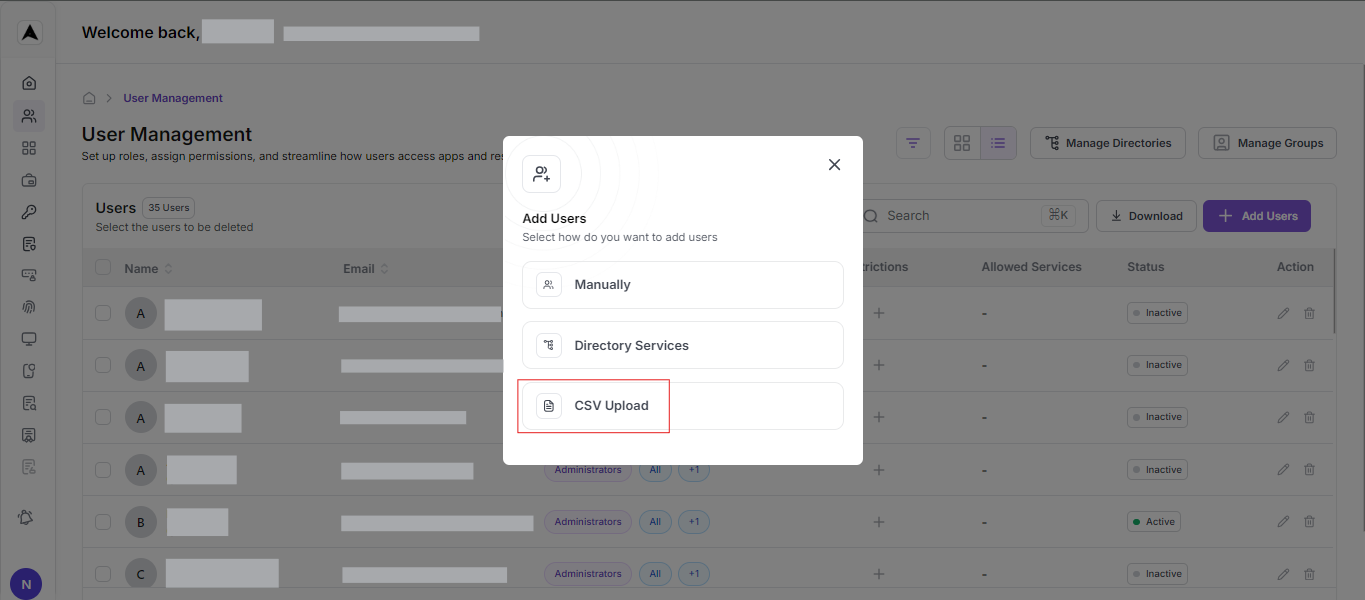Open the Users section icon in sidebar
The image size is (1365, 600).
tap(29, 115)
